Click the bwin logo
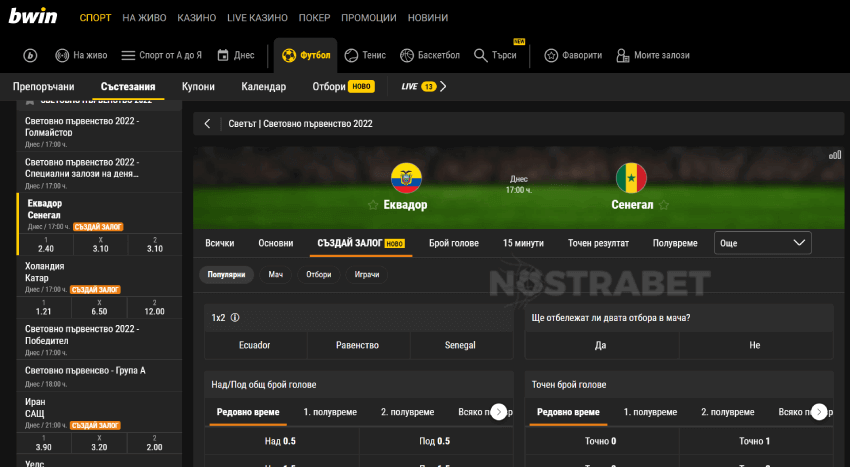This screenshot has height=467, width=850. (33, 16)
